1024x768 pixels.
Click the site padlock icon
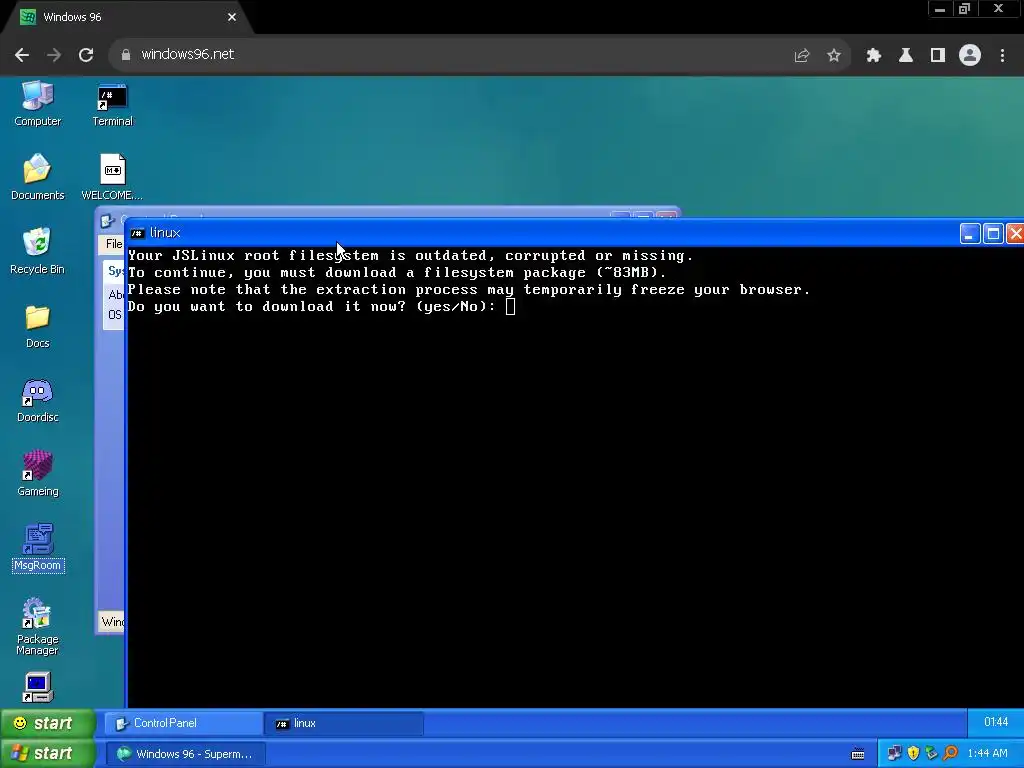point(125,55)
